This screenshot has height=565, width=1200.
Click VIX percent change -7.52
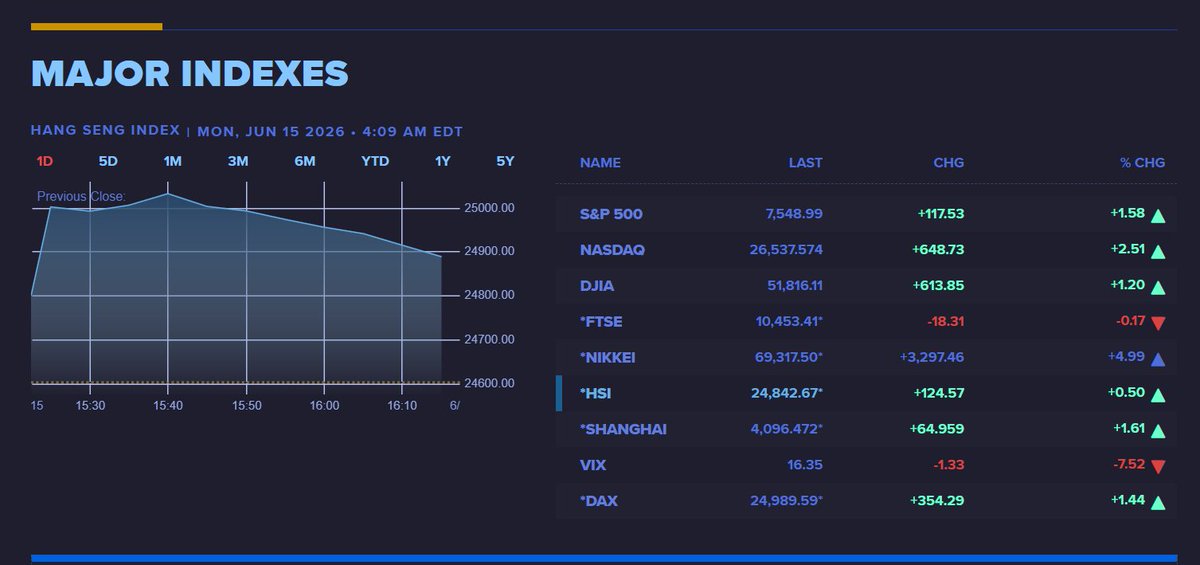tap(1129, 466)
